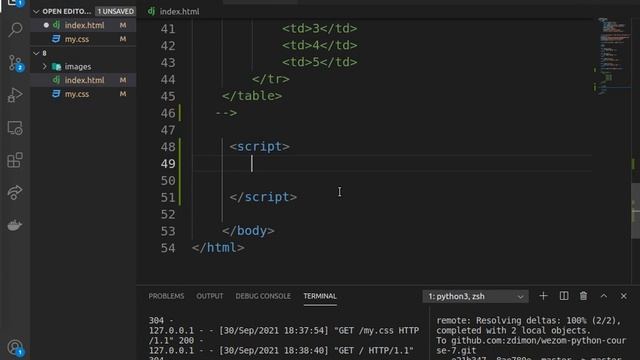
Task: Open my.css in Open Editors list
Action: pyautogui.click(x=77, y=39)
